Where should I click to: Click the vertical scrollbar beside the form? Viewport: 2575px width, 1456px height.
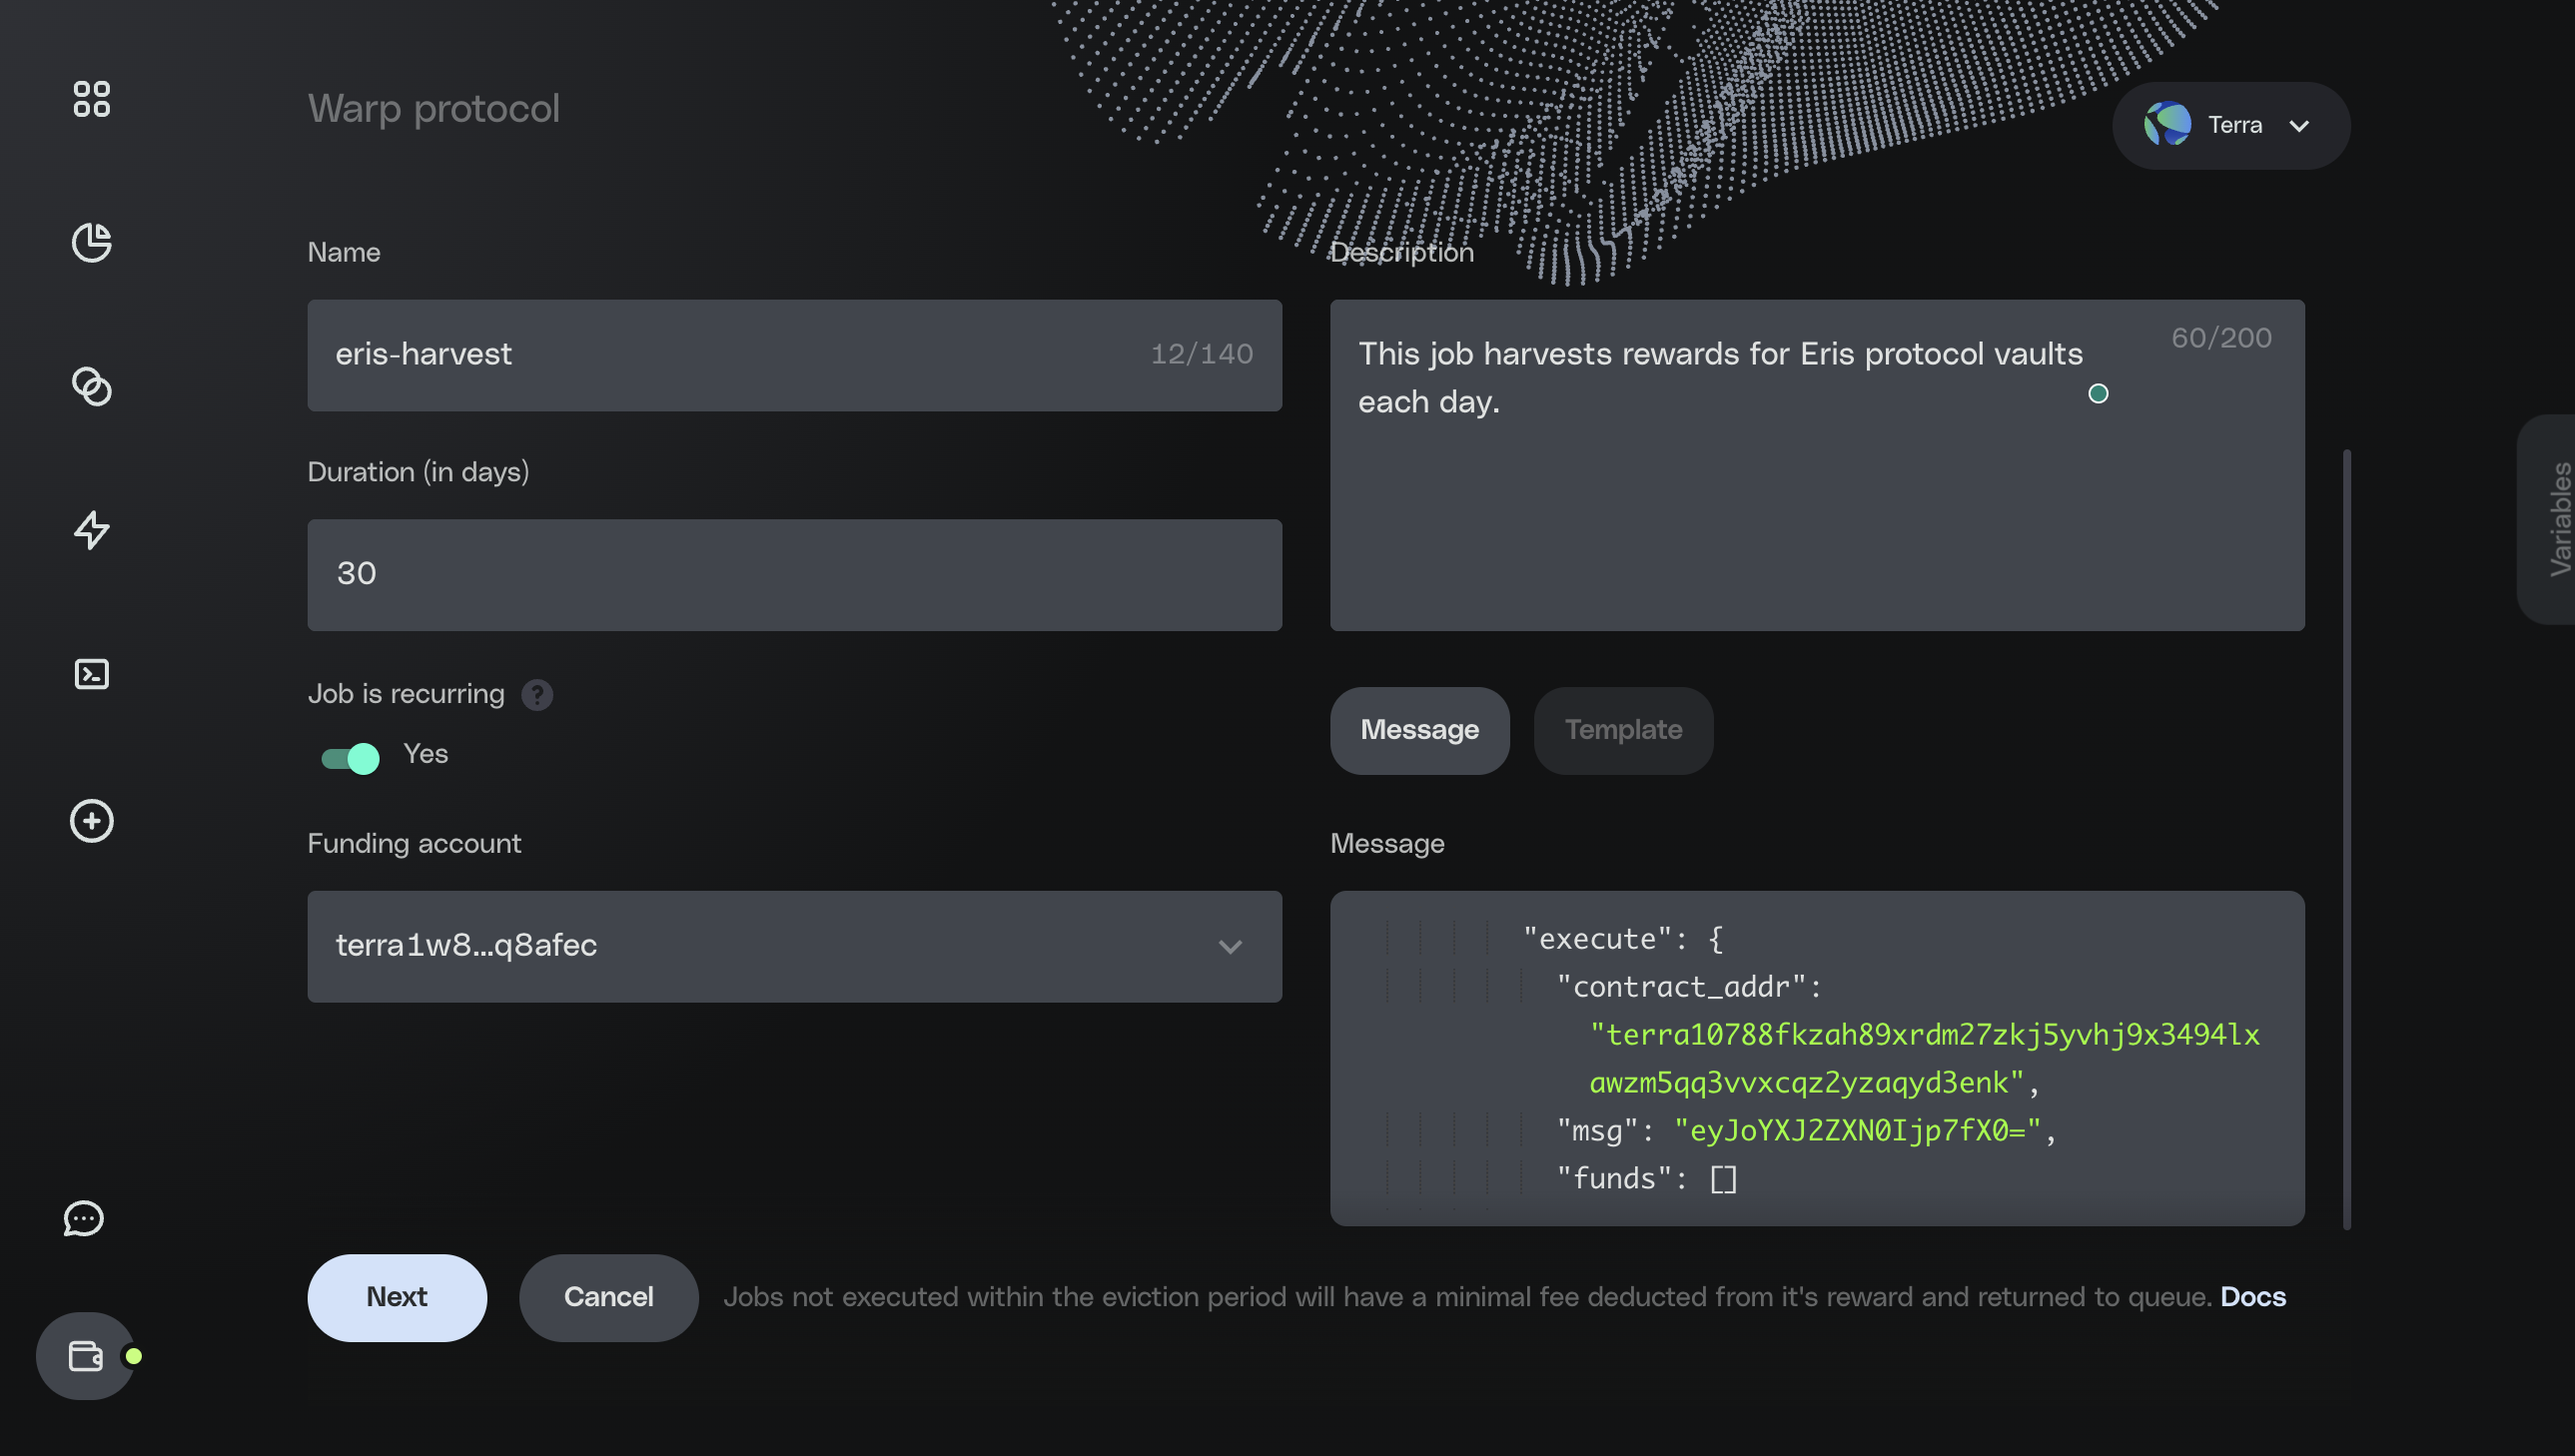tap(2346, 838)
